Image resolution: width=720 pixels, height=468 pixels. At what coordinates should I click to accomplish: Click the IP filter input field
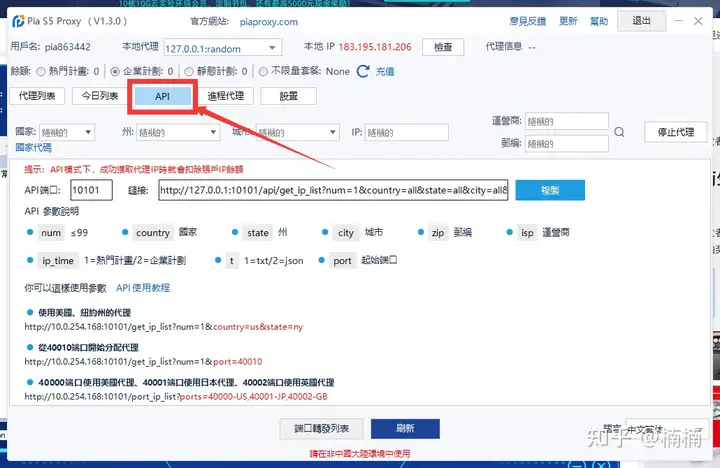pos(406,132)
